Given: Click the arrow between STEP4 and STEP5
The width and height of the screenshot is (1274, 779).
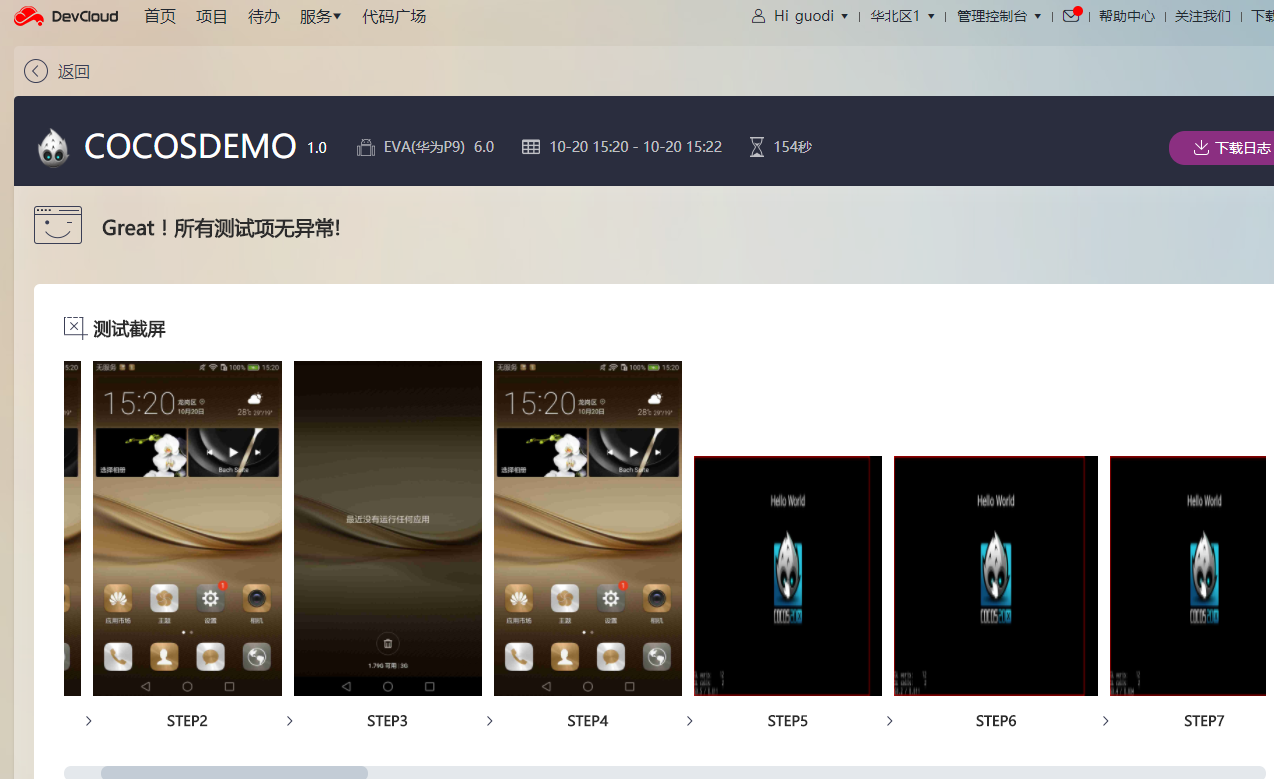Looking at the screenshot, I should (690, 721).
